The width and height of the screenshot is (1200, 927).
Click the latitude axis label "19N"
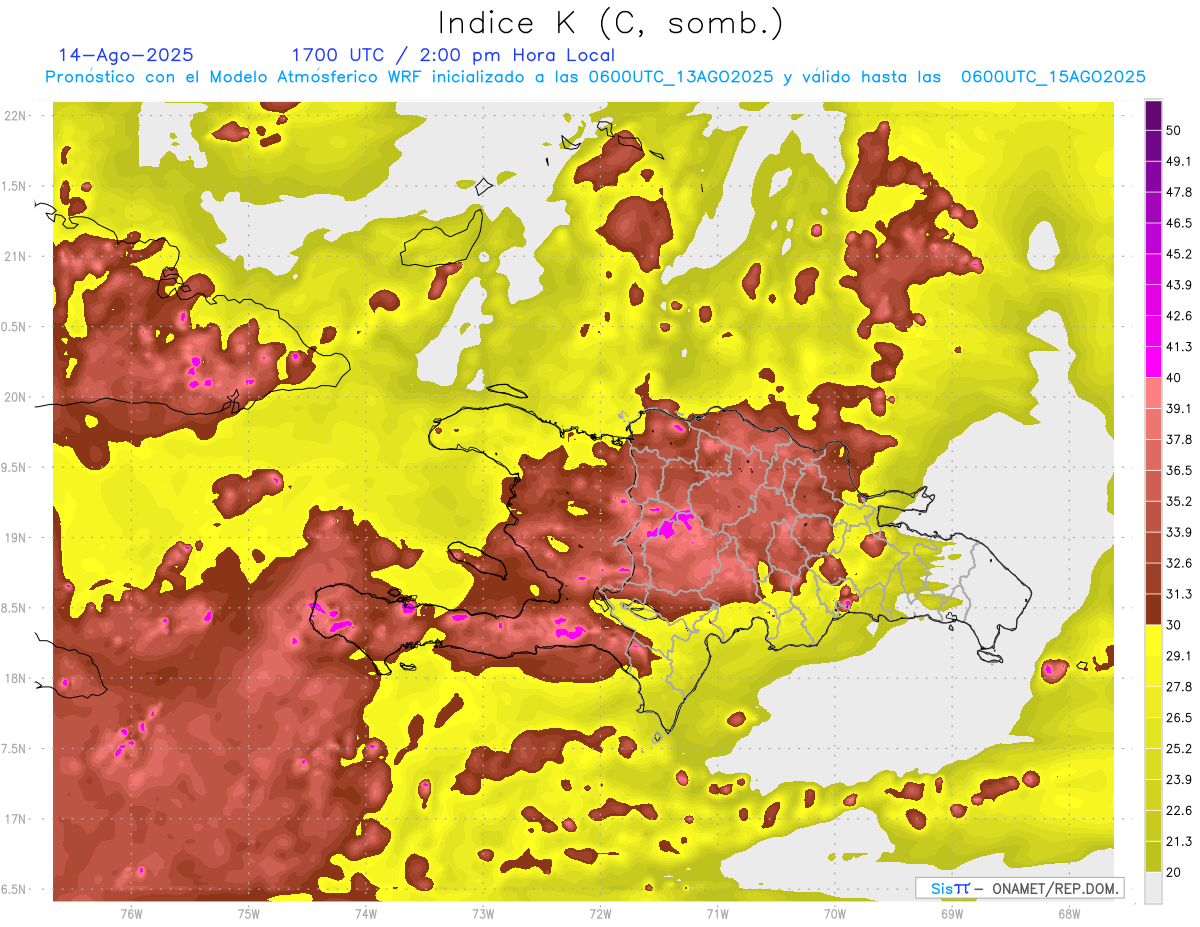point(17,538)
